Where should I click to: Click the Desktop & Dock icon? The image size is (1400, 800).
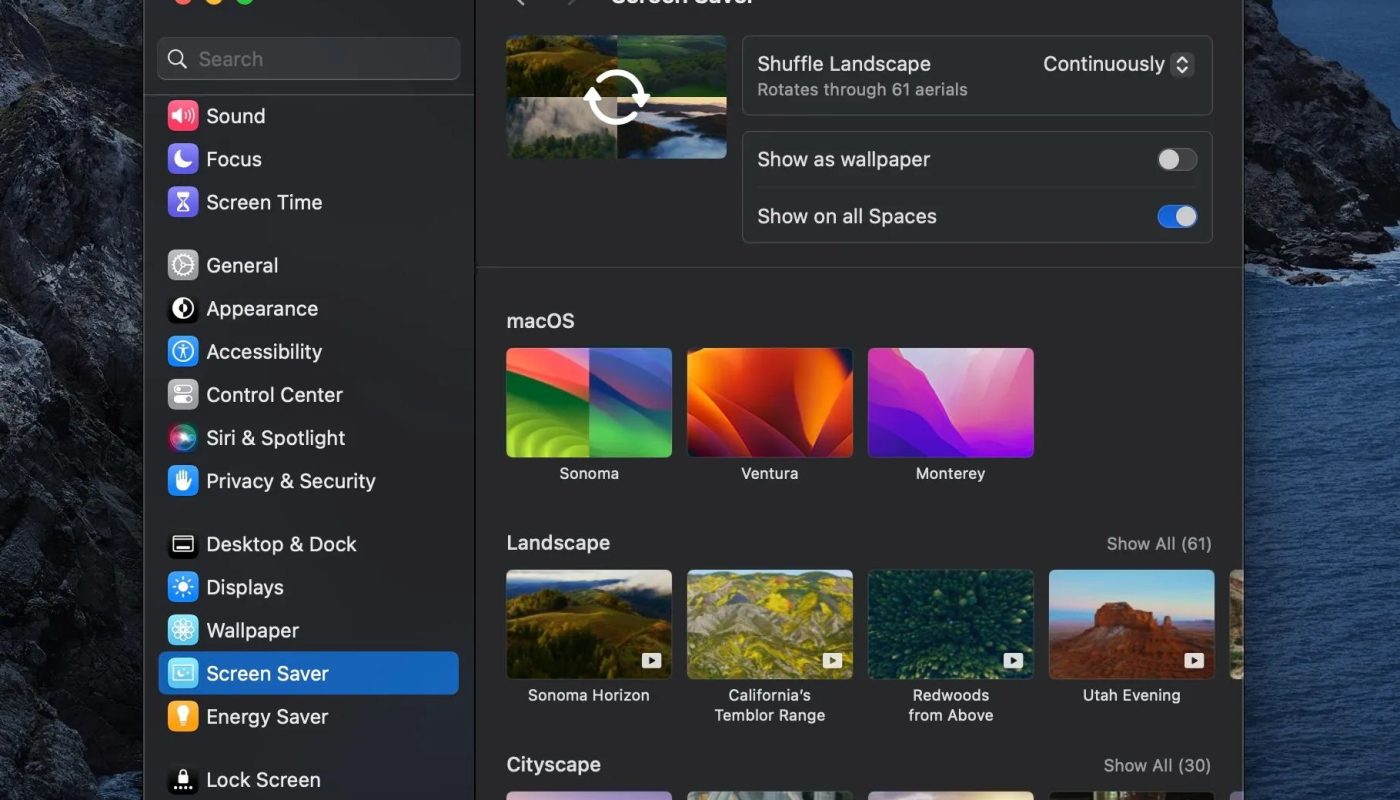tap(183, 544)
